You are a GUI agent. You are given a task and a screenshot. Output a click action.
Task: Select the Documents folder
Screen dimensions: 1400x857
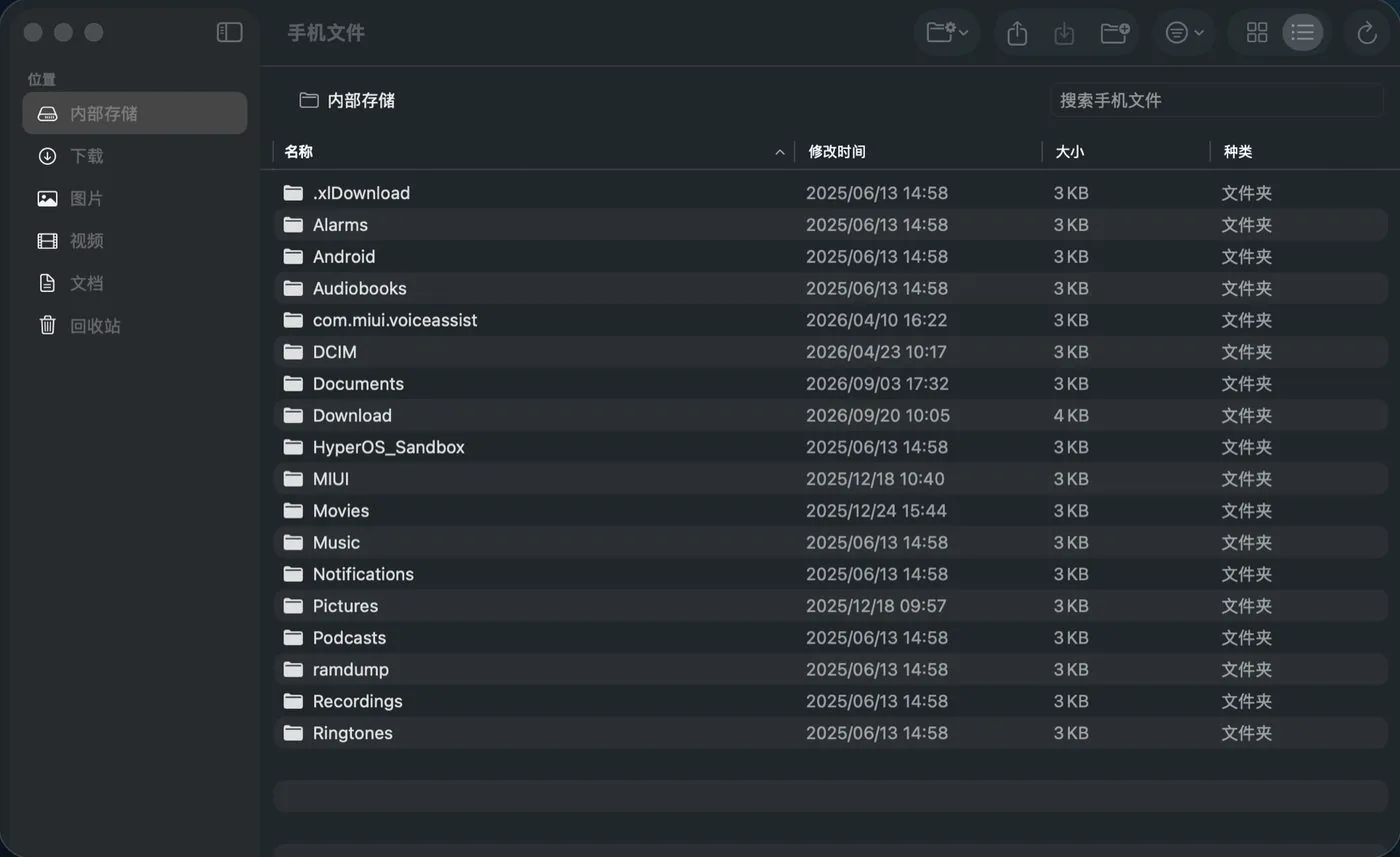[x=830, y=384]
